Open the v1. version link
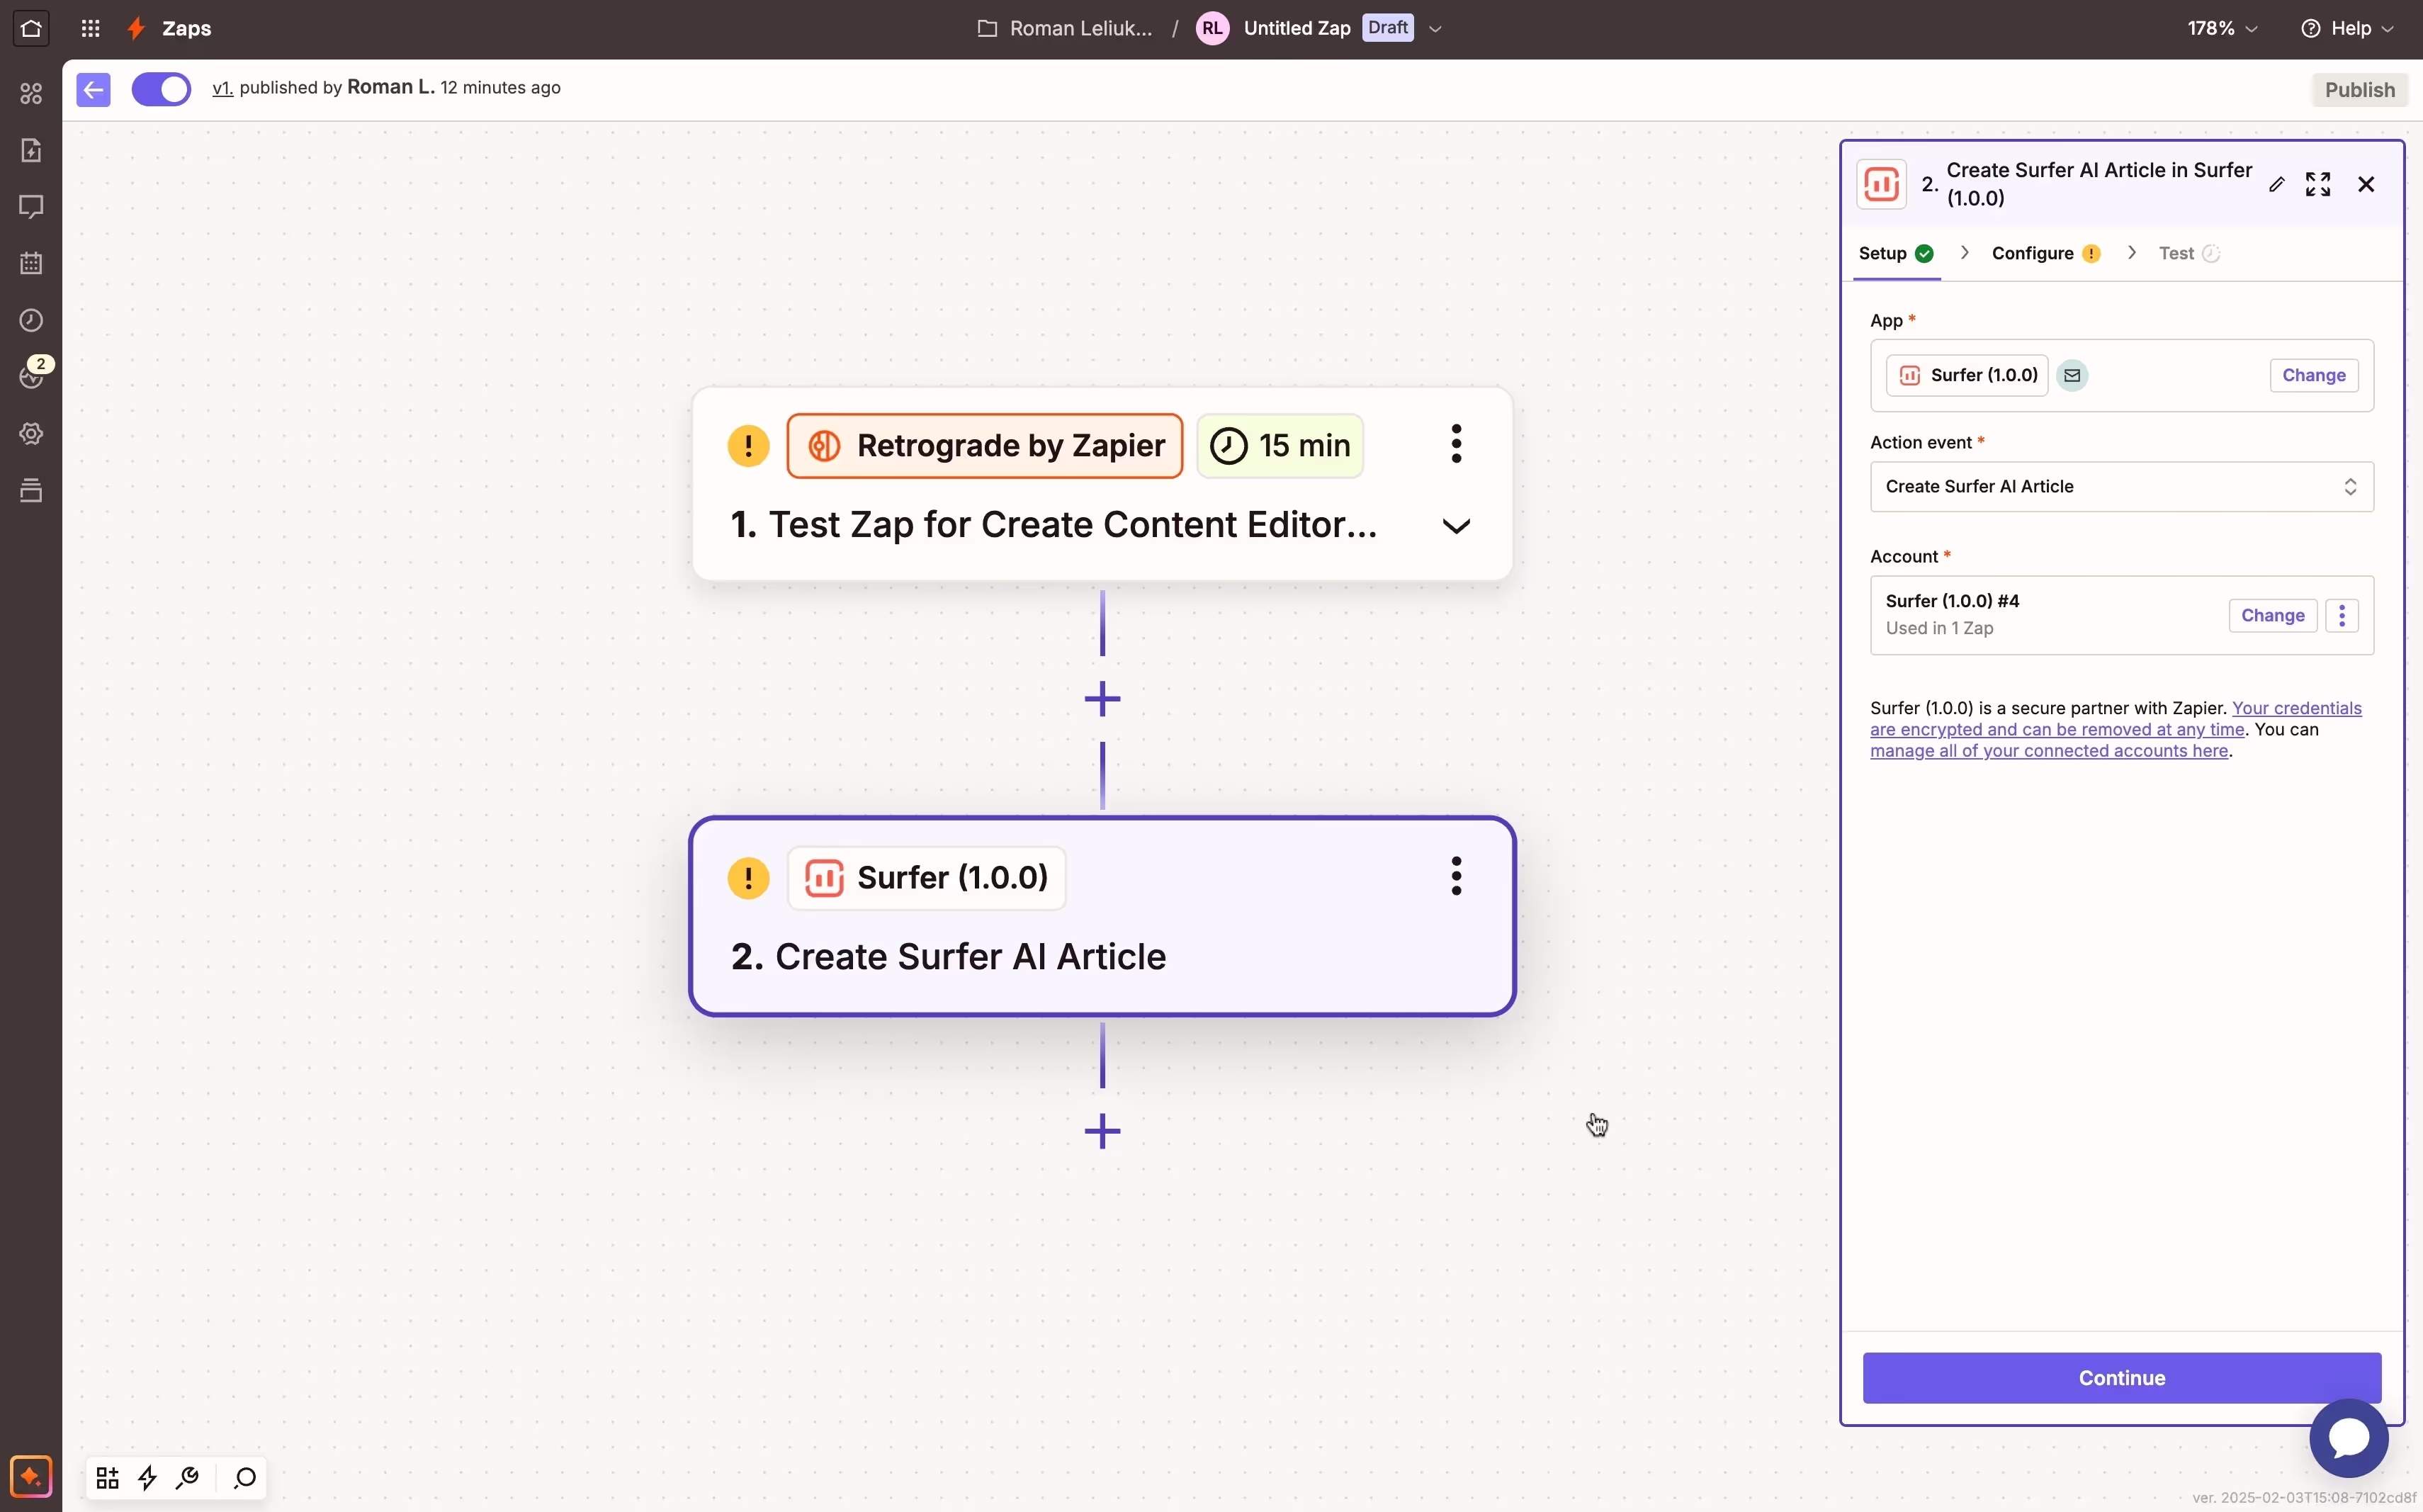Image resolution: width=2423 pixels, height=1512 pixels. tap(222, 88)
